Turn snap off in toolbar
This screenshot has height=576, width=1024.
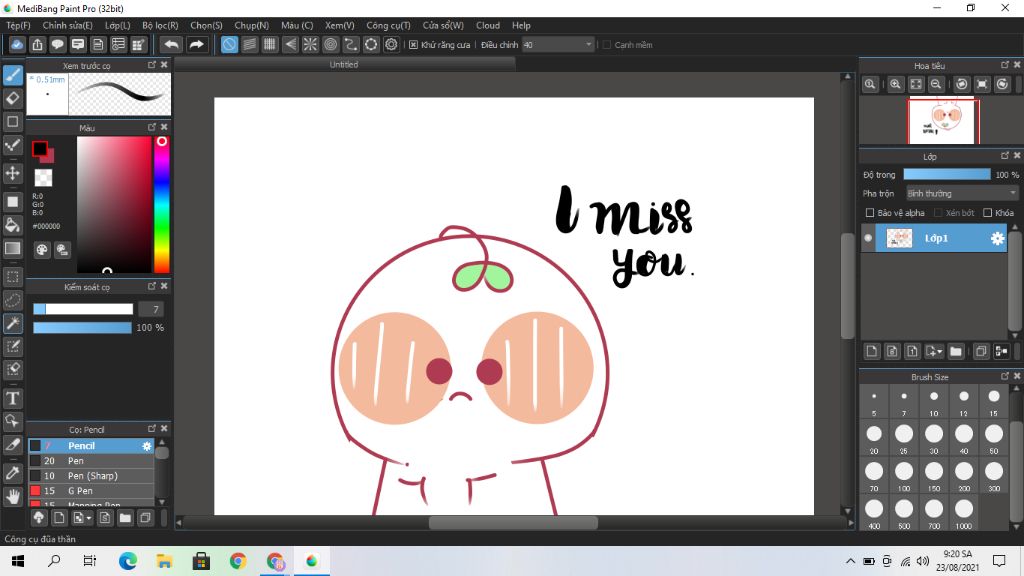tap(229, 44)
